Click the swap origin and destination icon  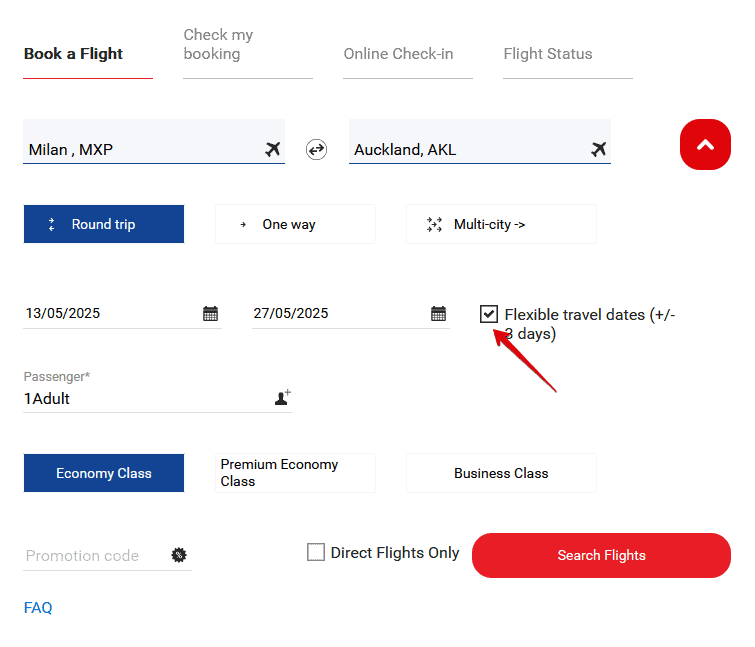pos(316,150)
